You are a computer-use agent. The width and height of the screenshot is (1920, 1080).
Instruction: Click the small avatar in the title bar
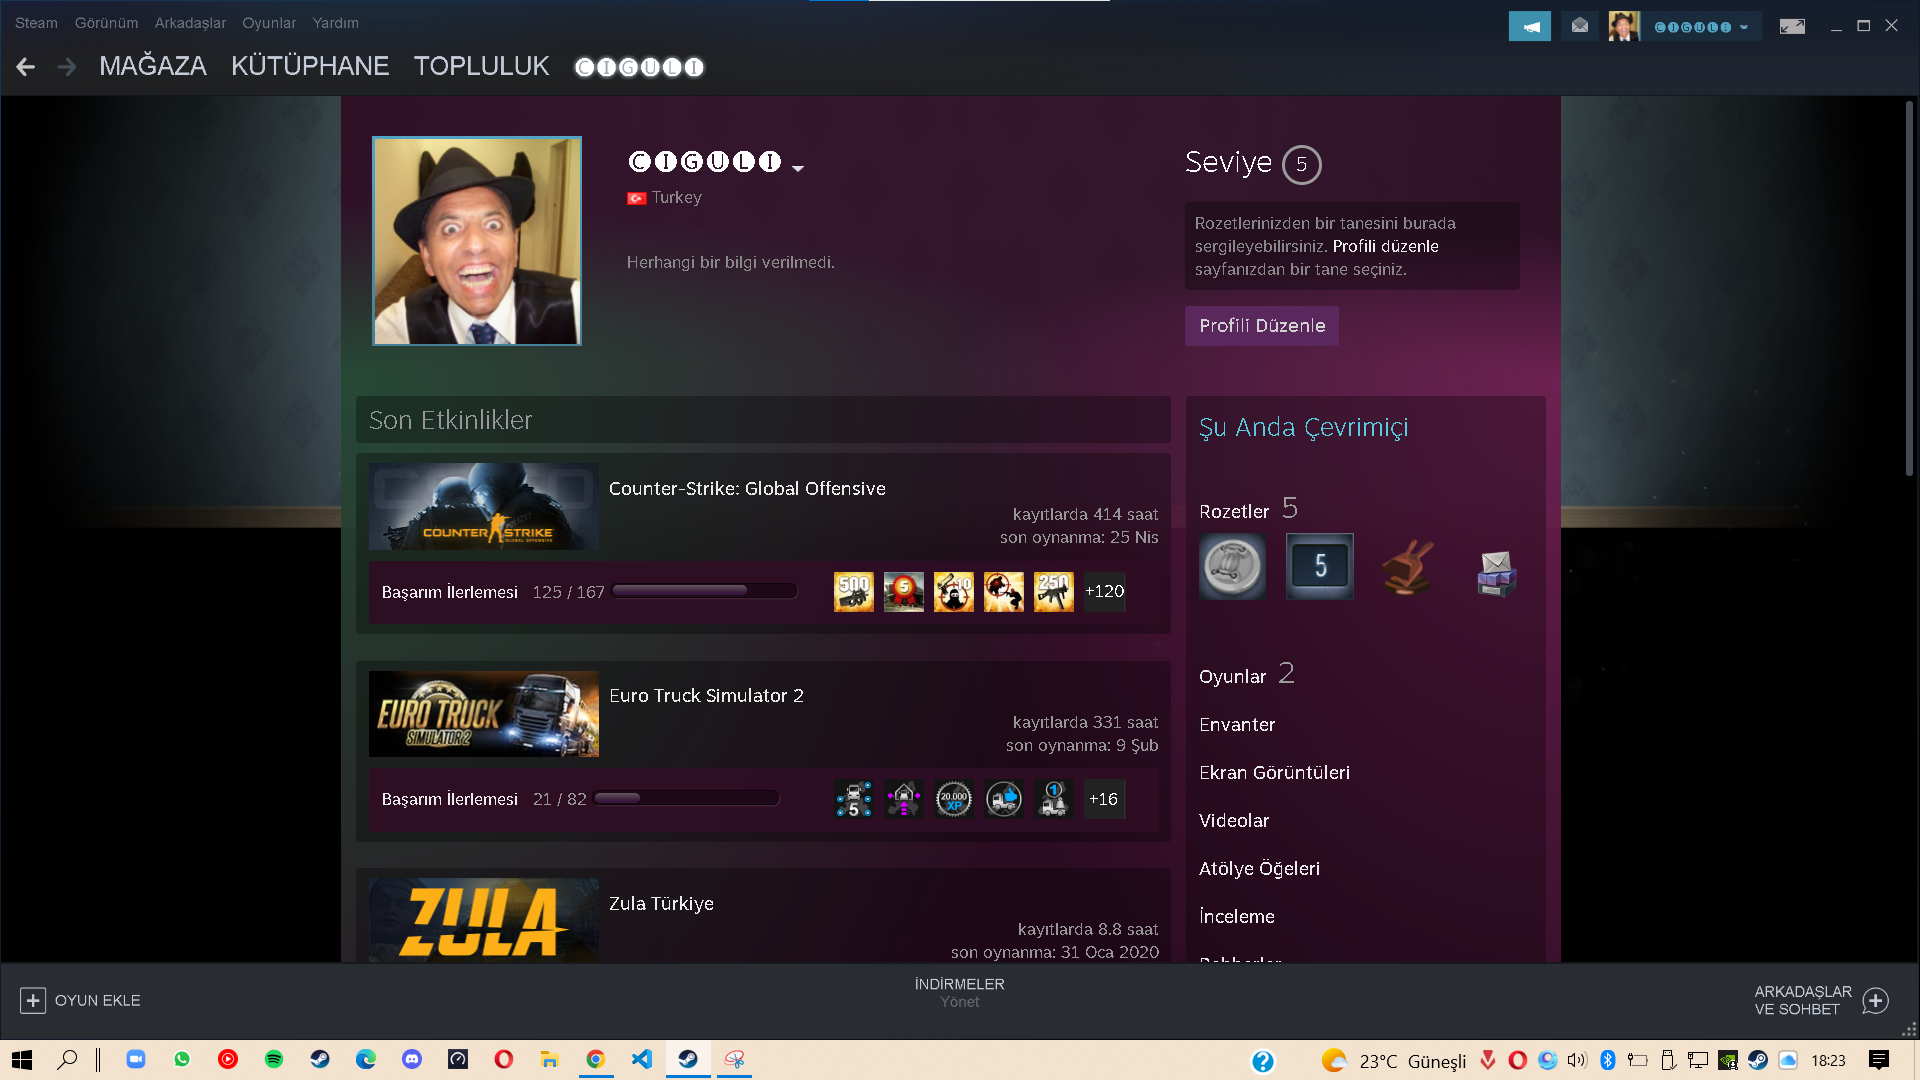point(1624,26)
